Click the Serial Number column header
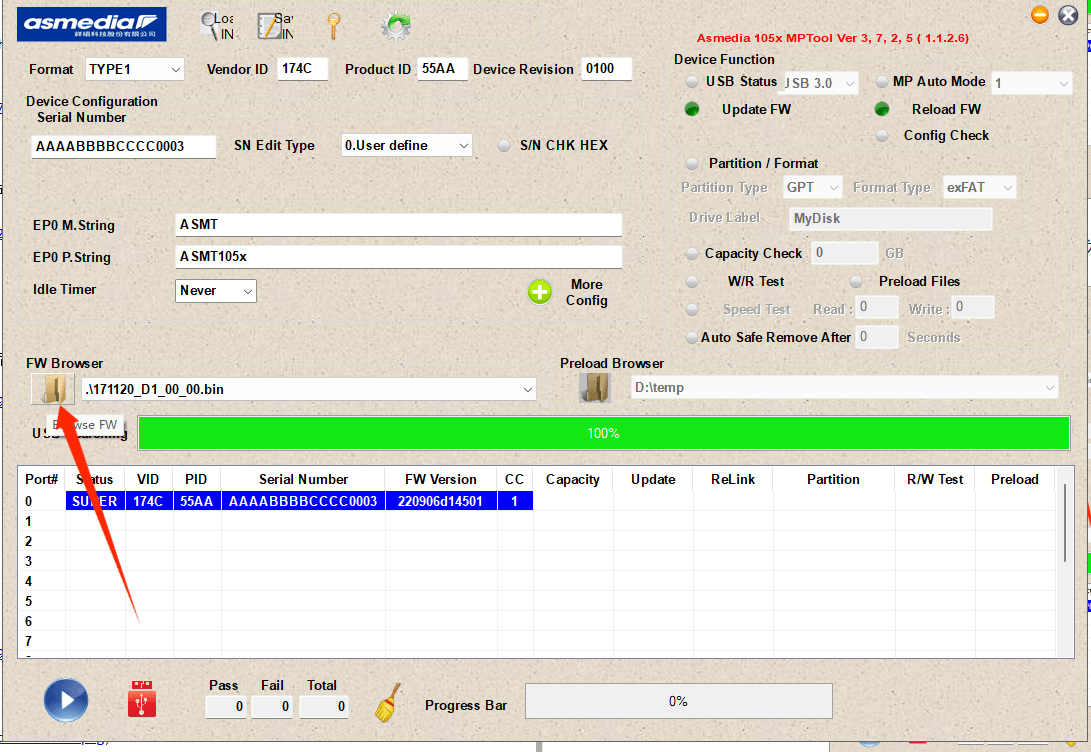 (x=303, y=479)
